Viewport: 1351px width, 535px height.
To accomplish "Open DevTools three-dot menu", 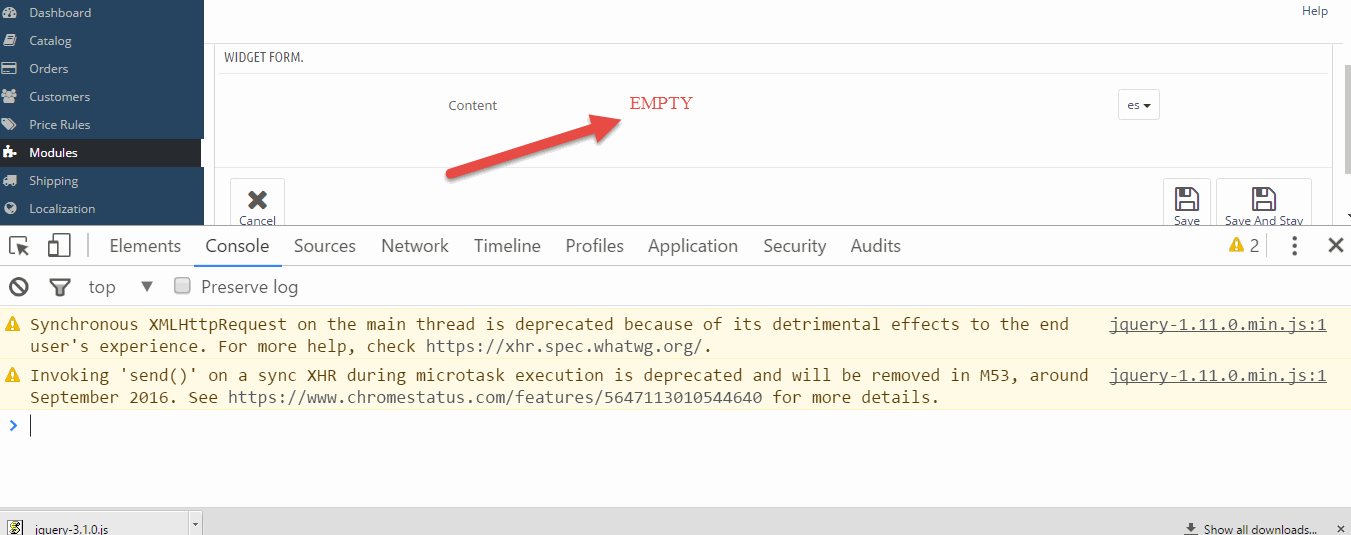I will (1295, 246).
